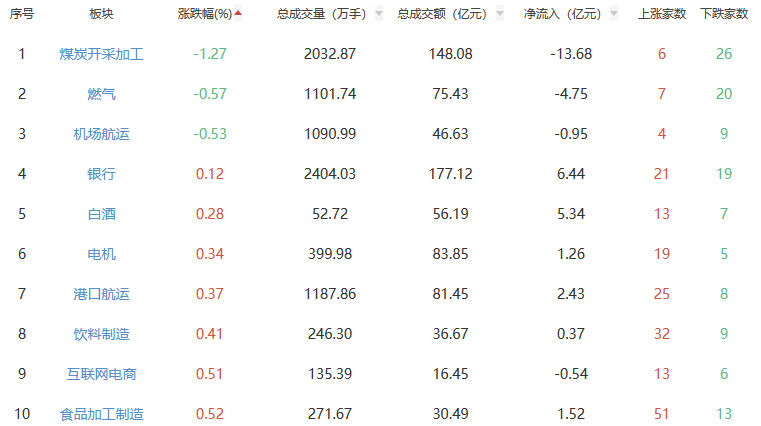Go to the 电机 sector page
Image resolution: width=761 pixels, height=426 pixels.
click(x=101, y=254)
